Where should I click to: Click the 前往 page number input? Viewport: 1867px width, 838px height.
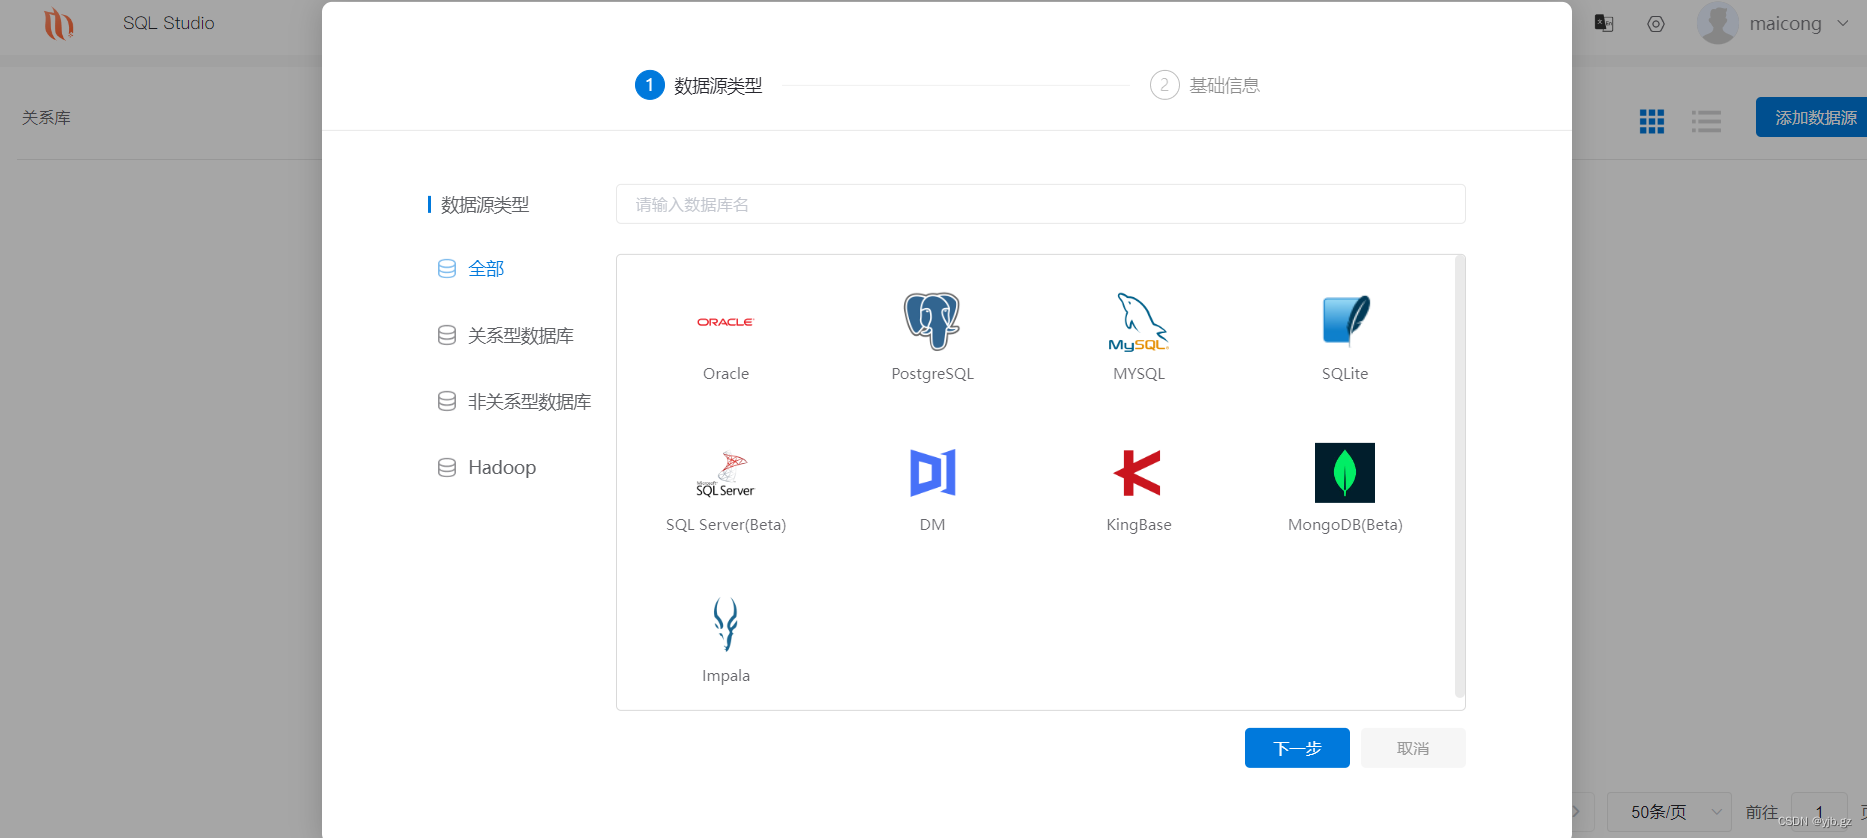[1819, 812]
